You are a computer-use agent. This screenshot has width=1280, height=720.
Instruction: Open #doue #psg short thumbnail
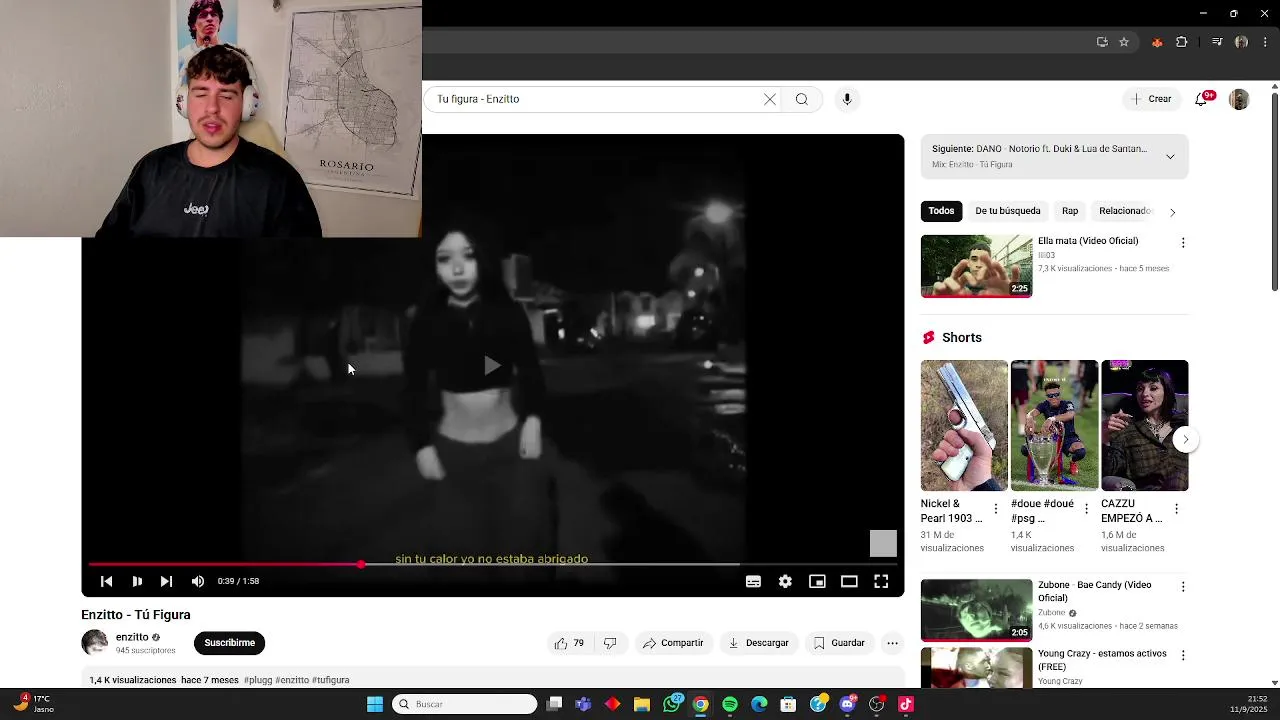(x=1054, y=426)
